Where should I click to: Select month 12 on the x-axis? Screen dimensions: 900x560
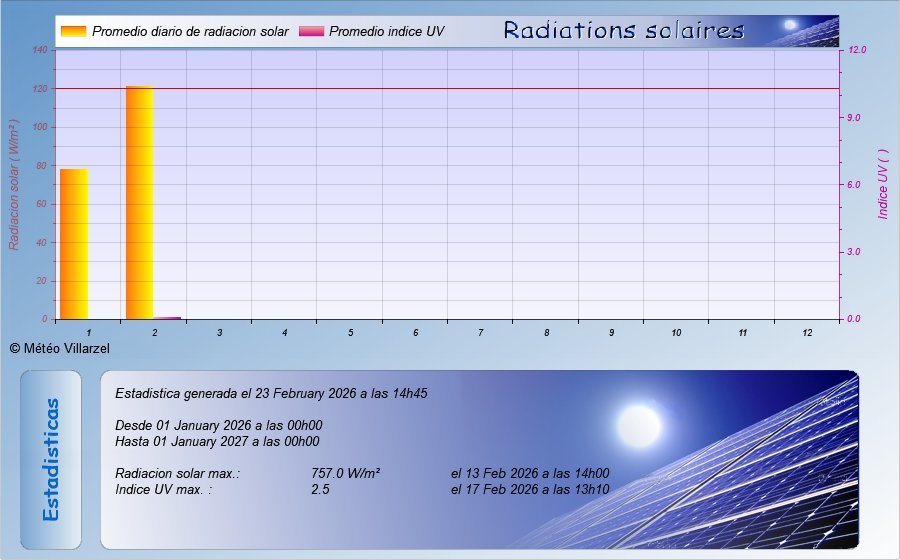[806, 332]
